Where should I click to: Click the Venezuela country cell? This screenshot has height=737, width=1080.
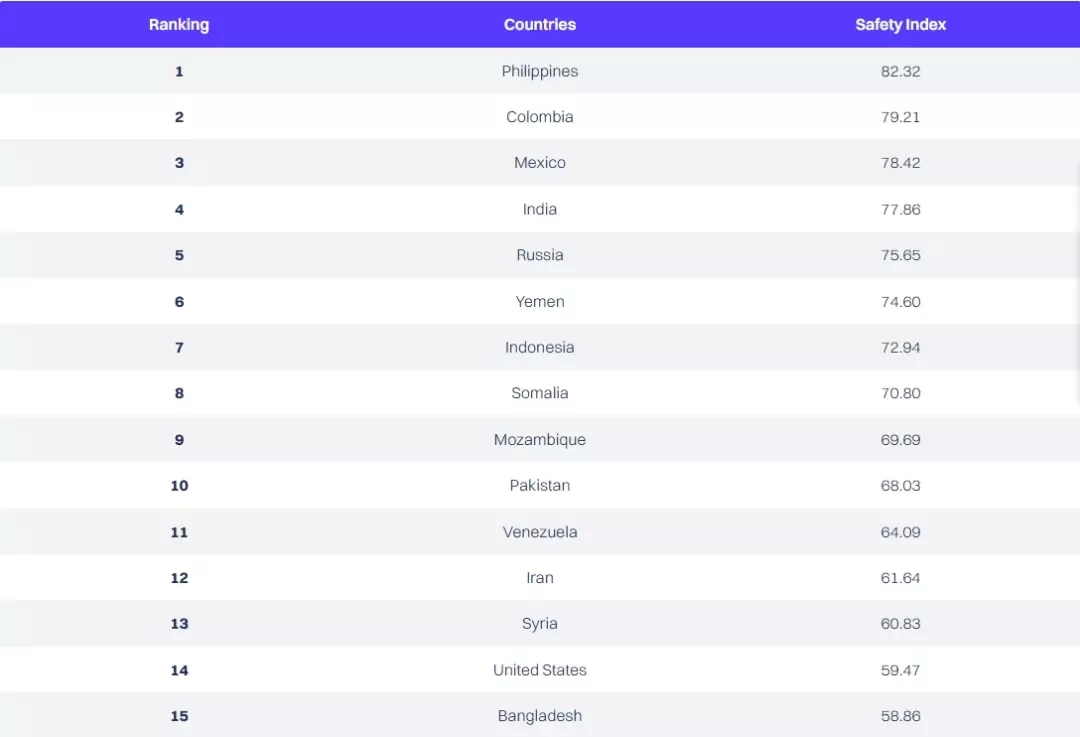click(x=539, y=532)
